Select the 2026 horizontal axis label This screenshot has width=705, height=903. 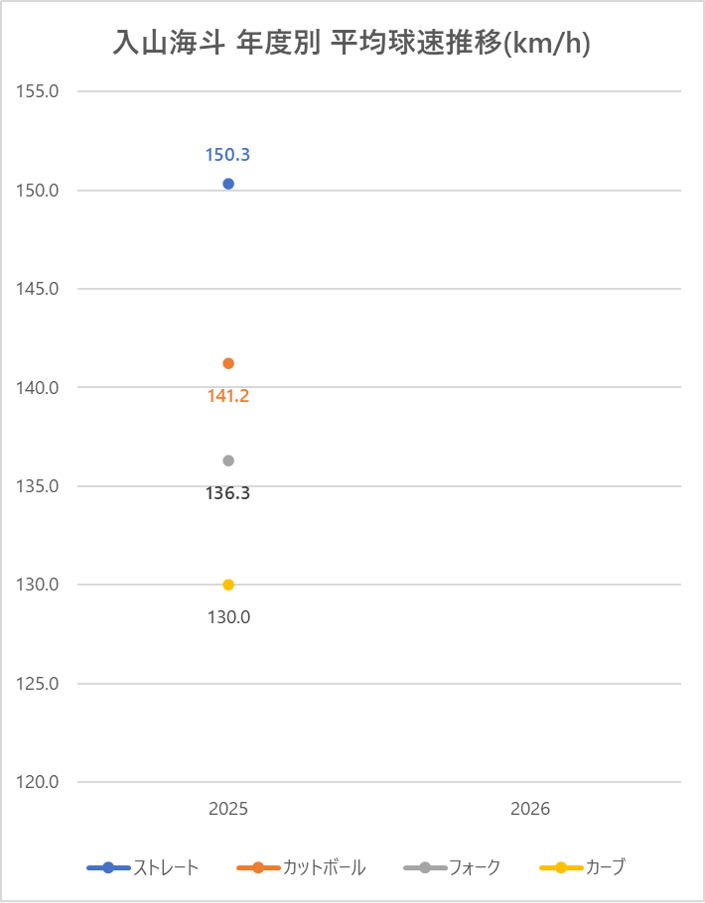pyautogui.click(x=530, y=809)
